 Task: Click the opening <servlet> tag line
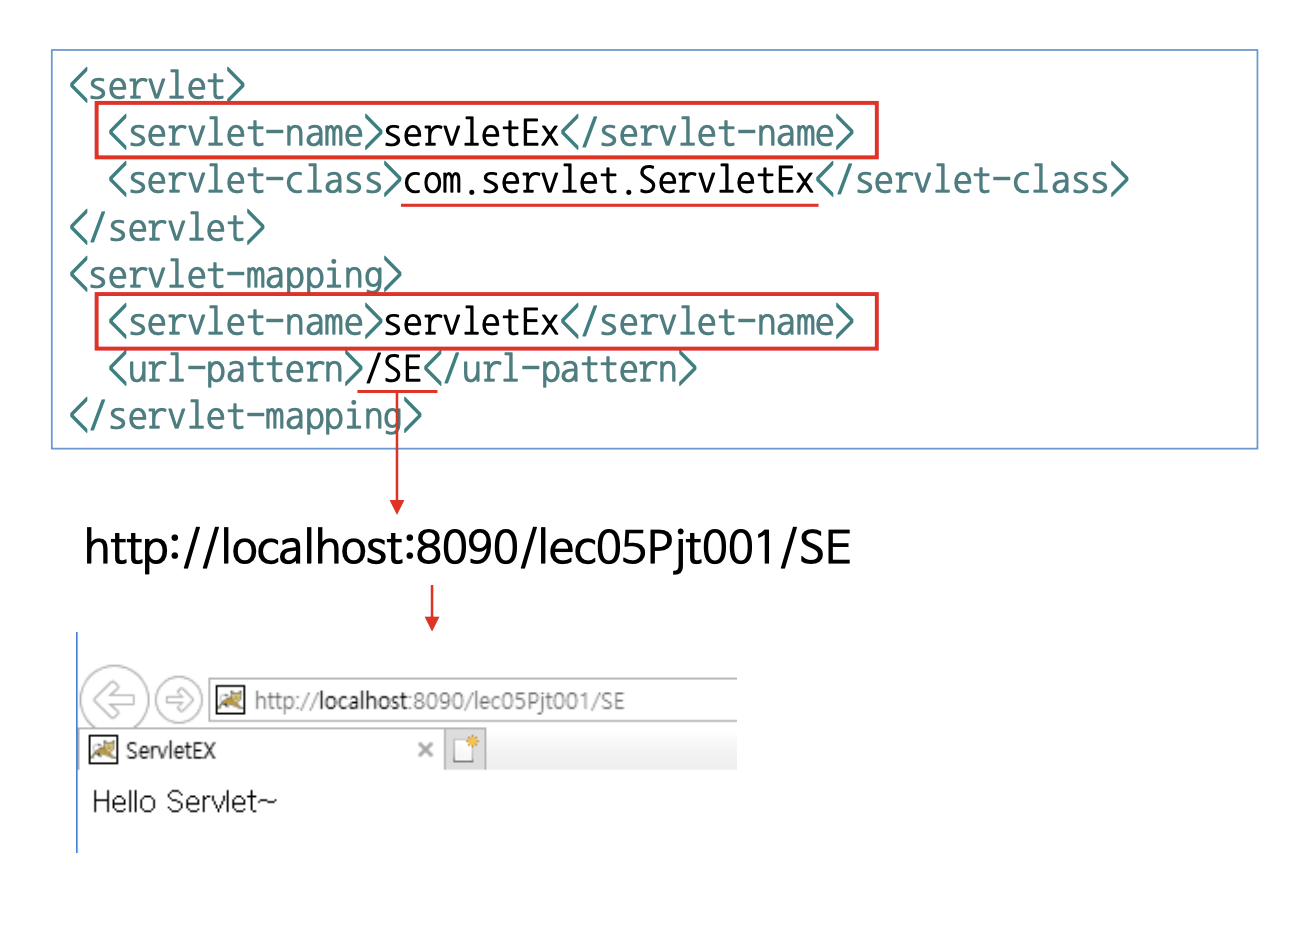coord(157,86)
